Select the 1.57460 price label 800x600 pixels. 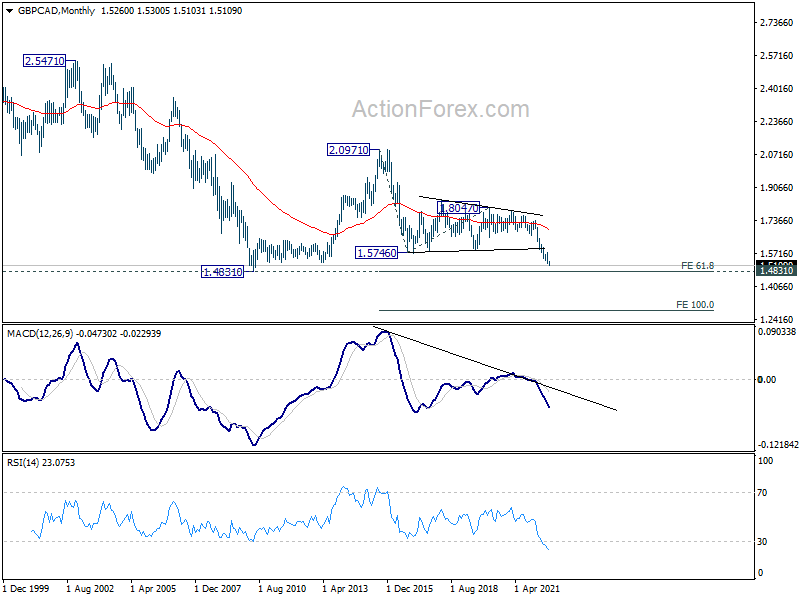click(x=377, y=253)
